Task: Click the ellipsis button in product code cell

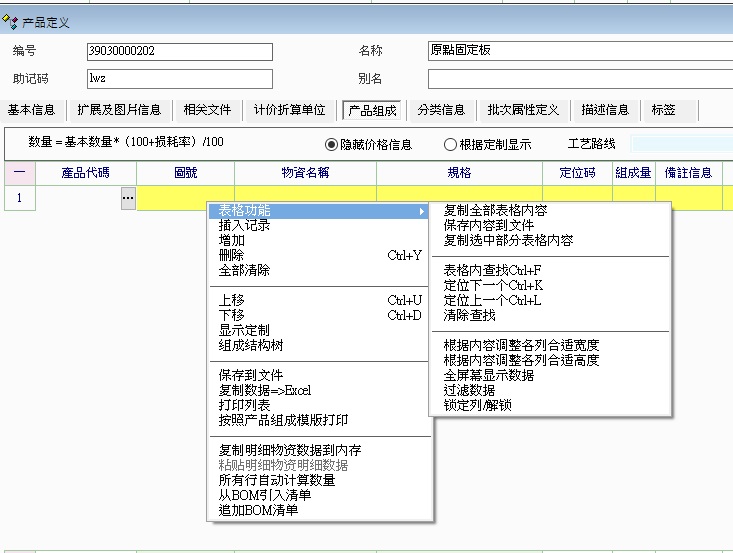Action: point(128,198)
